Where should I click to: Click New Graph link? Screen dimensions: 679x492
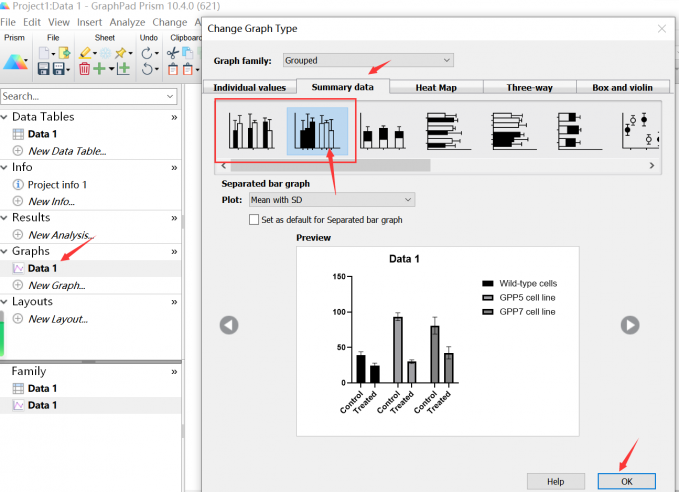click(57, 285)
